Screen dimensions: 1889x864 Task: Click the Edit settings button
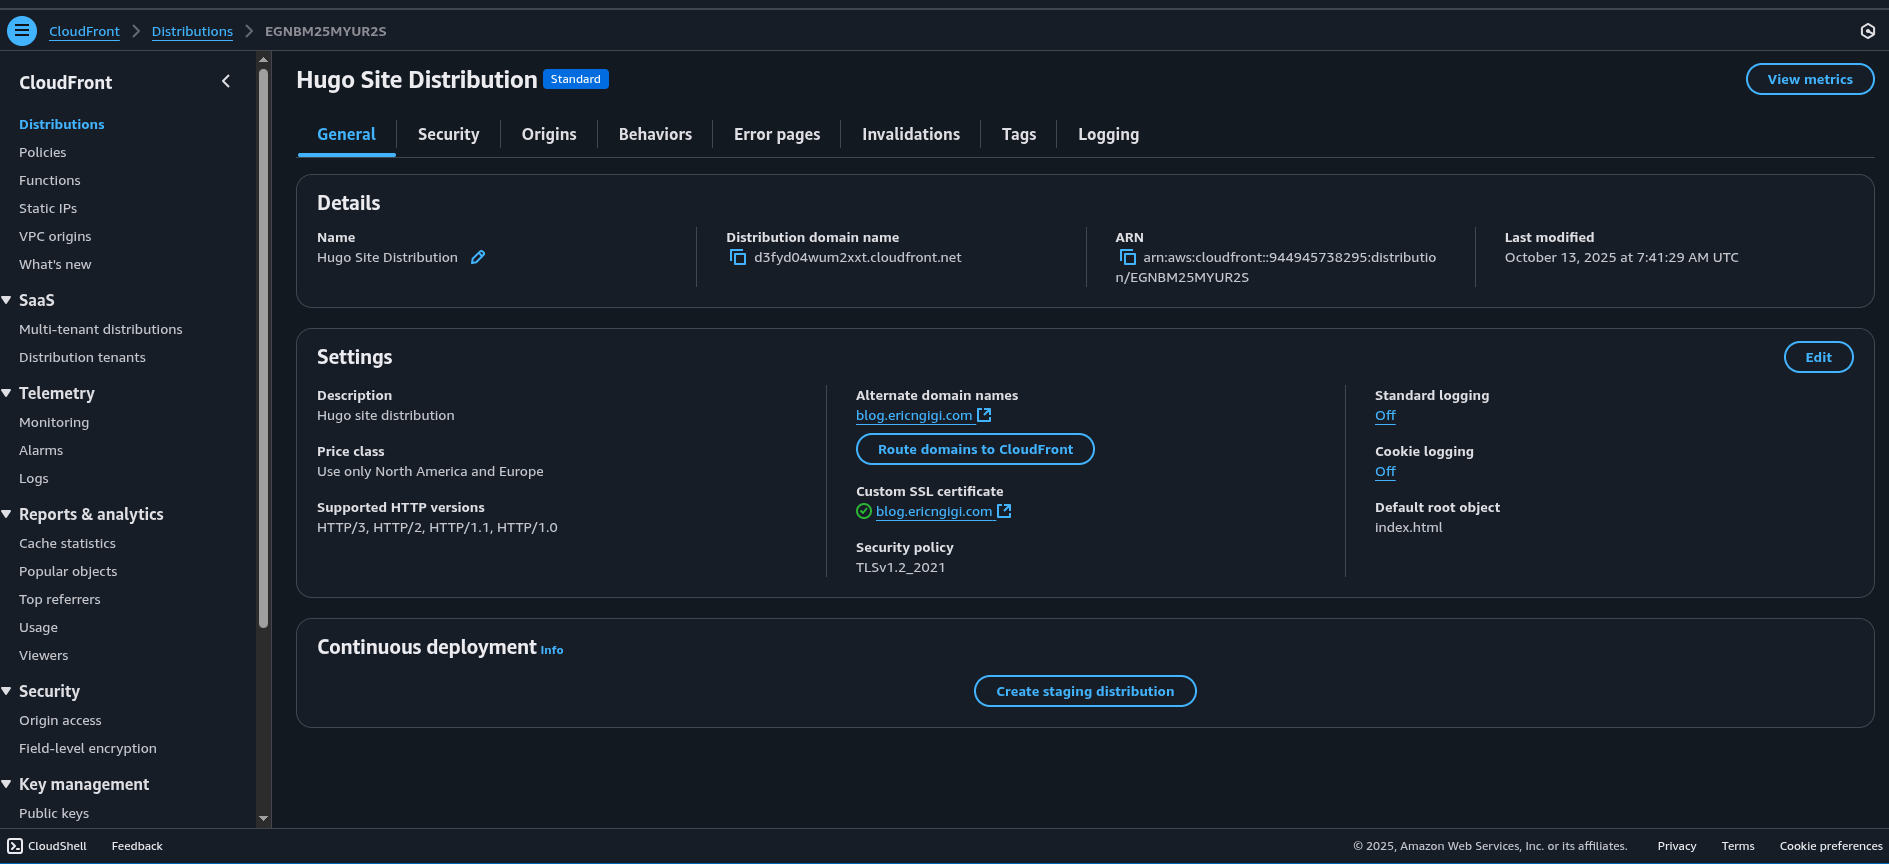(1818, 357)
